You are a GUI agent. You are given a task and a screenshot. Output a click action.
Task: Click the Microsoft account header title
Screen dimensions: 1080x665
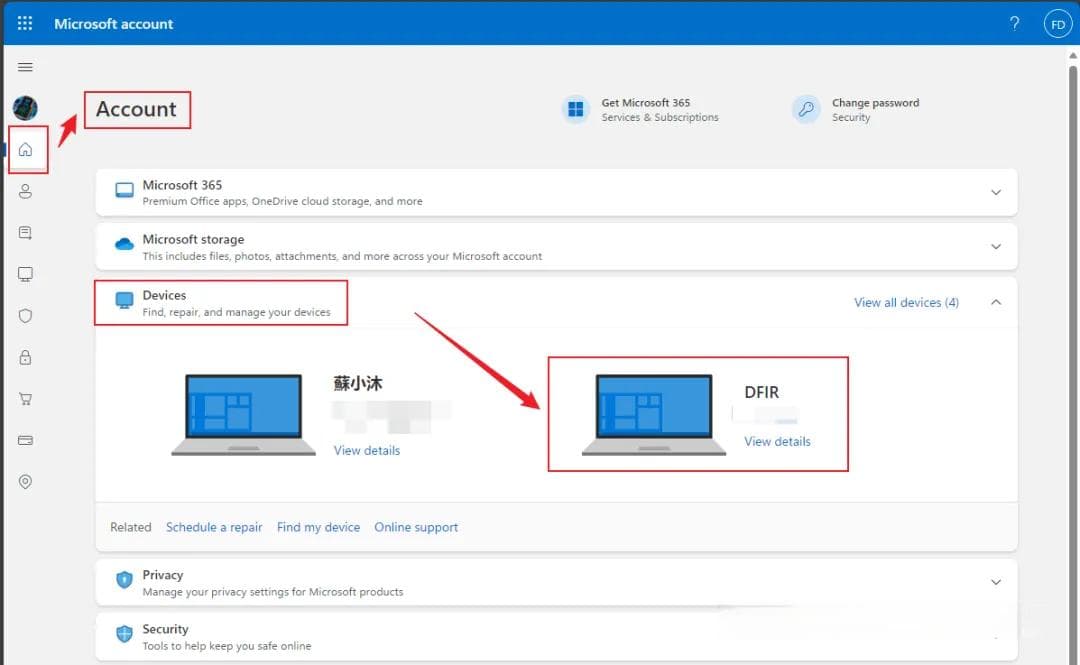tap(114, 23)
